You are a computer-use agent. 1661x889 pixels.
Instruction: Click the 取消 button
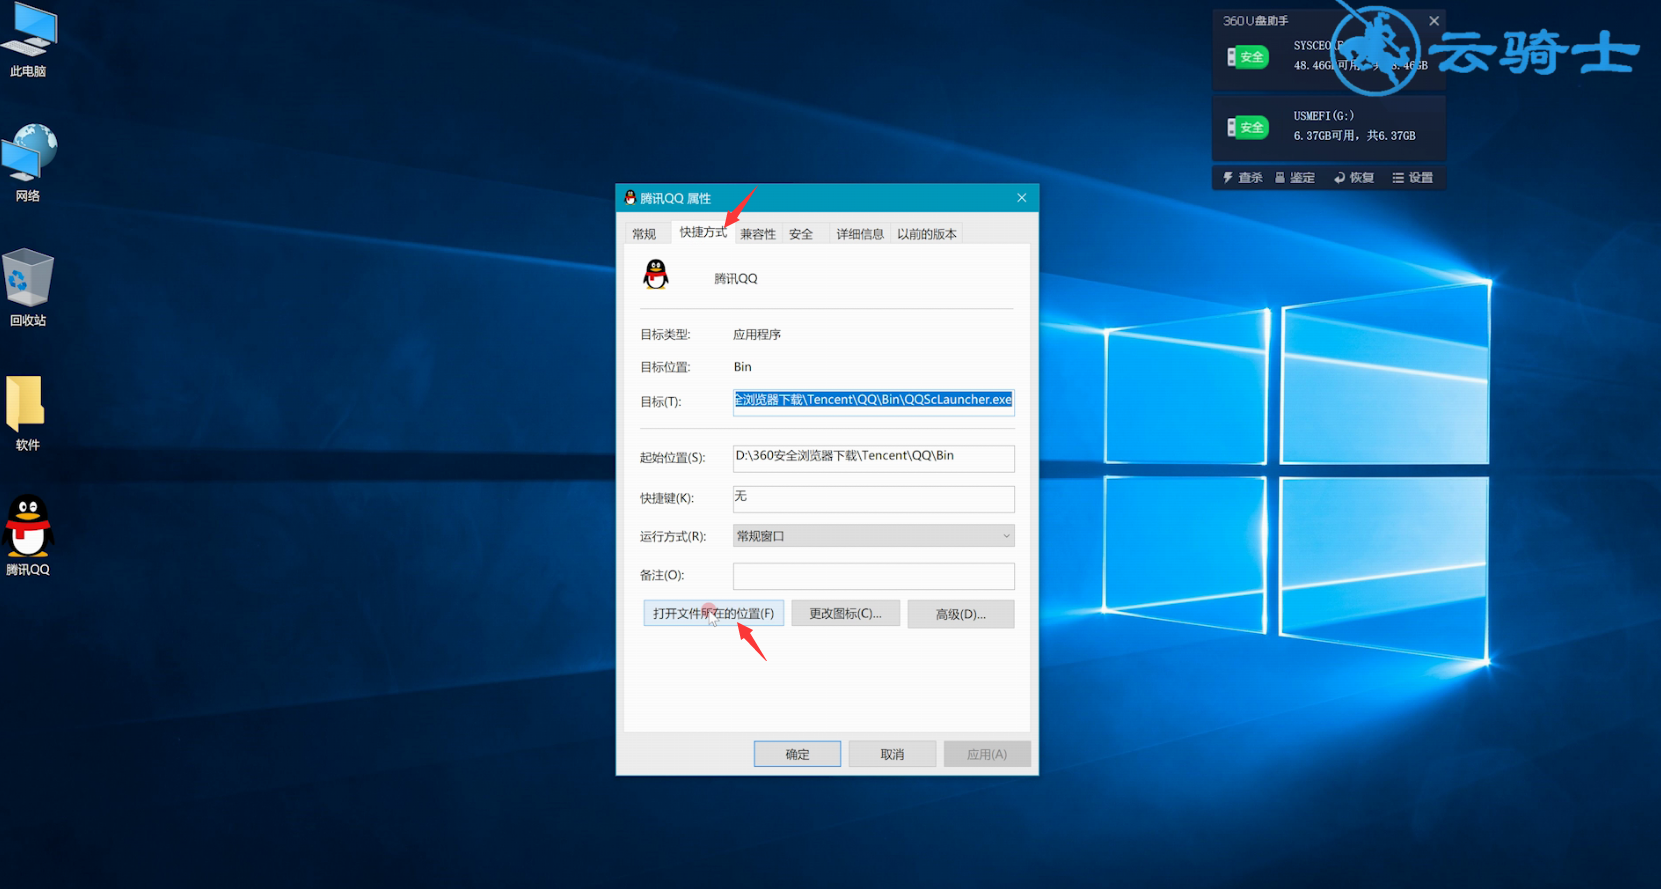tap(892, 754)
